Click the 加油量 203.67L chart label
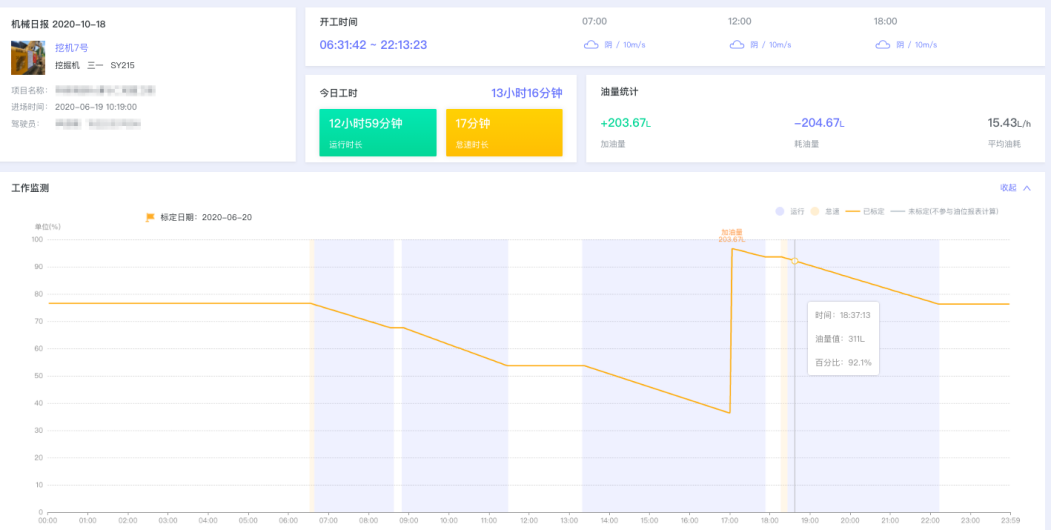This screenshot has height=530, width=1051. 732,235
